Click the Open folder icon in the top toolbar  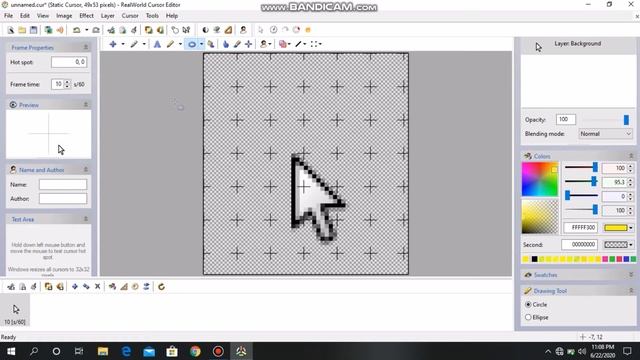click(x=22, y=30)
